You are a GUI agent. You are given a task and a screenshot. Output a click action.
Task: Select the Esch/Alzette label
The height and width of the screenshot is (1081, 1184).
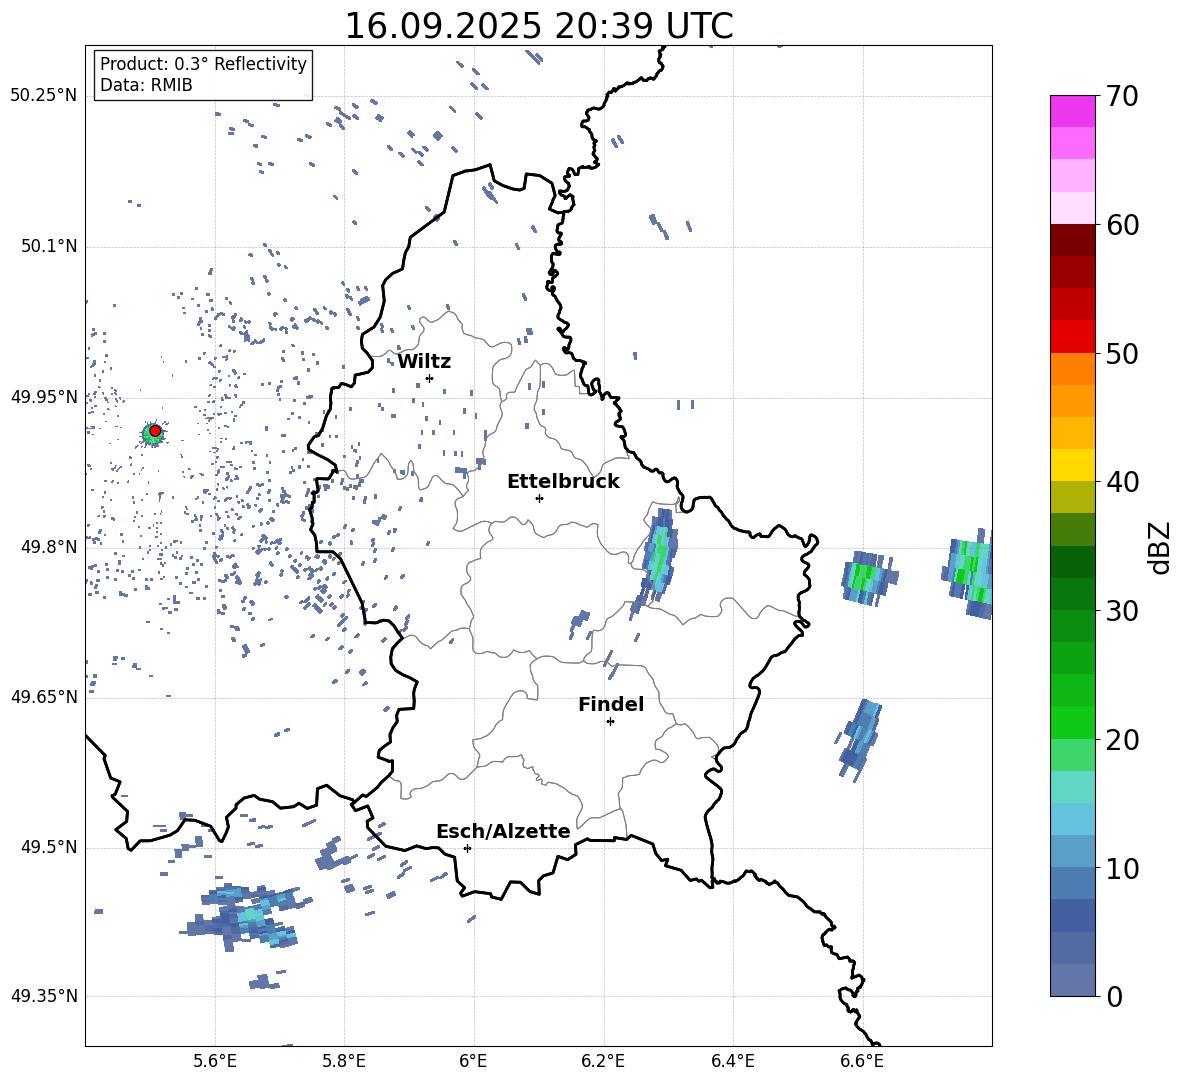[503, 831]
